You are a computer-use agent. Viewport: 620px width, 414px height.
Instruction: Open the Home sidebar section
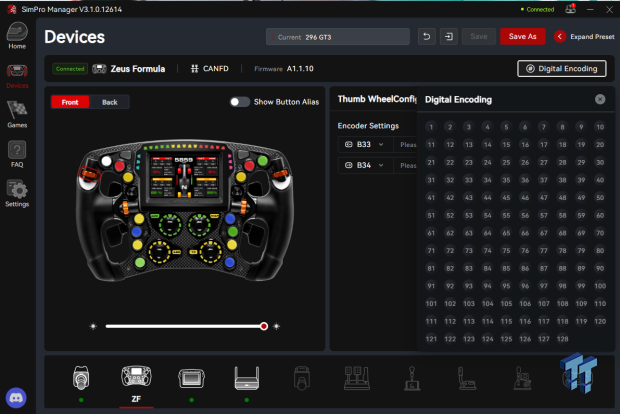[x=17, y=36]
